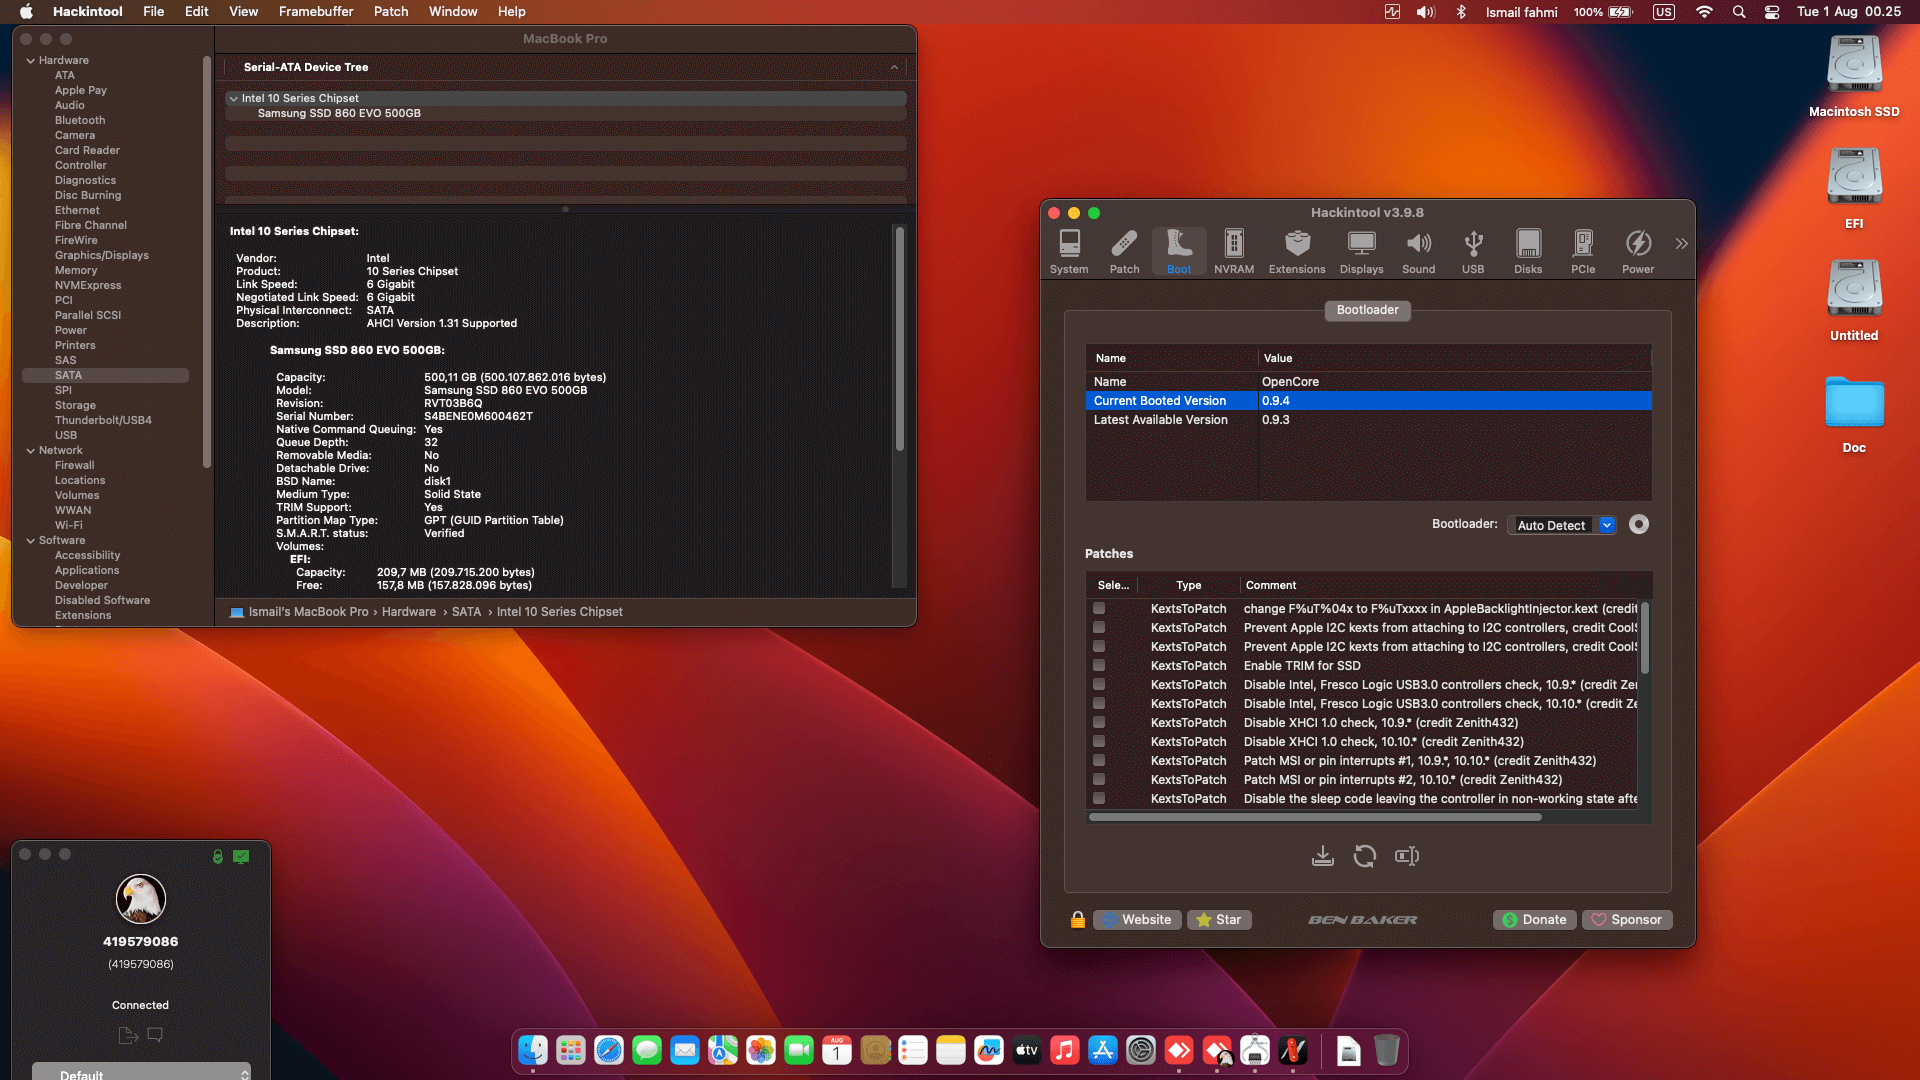Toggle the lock icon beside the Website button
This screenshot has width=1920, height=1080.
(1077, 919)
